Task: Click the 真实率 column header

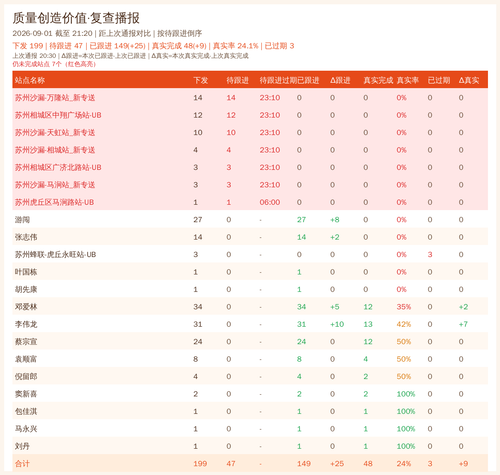Action: (408, 80)
